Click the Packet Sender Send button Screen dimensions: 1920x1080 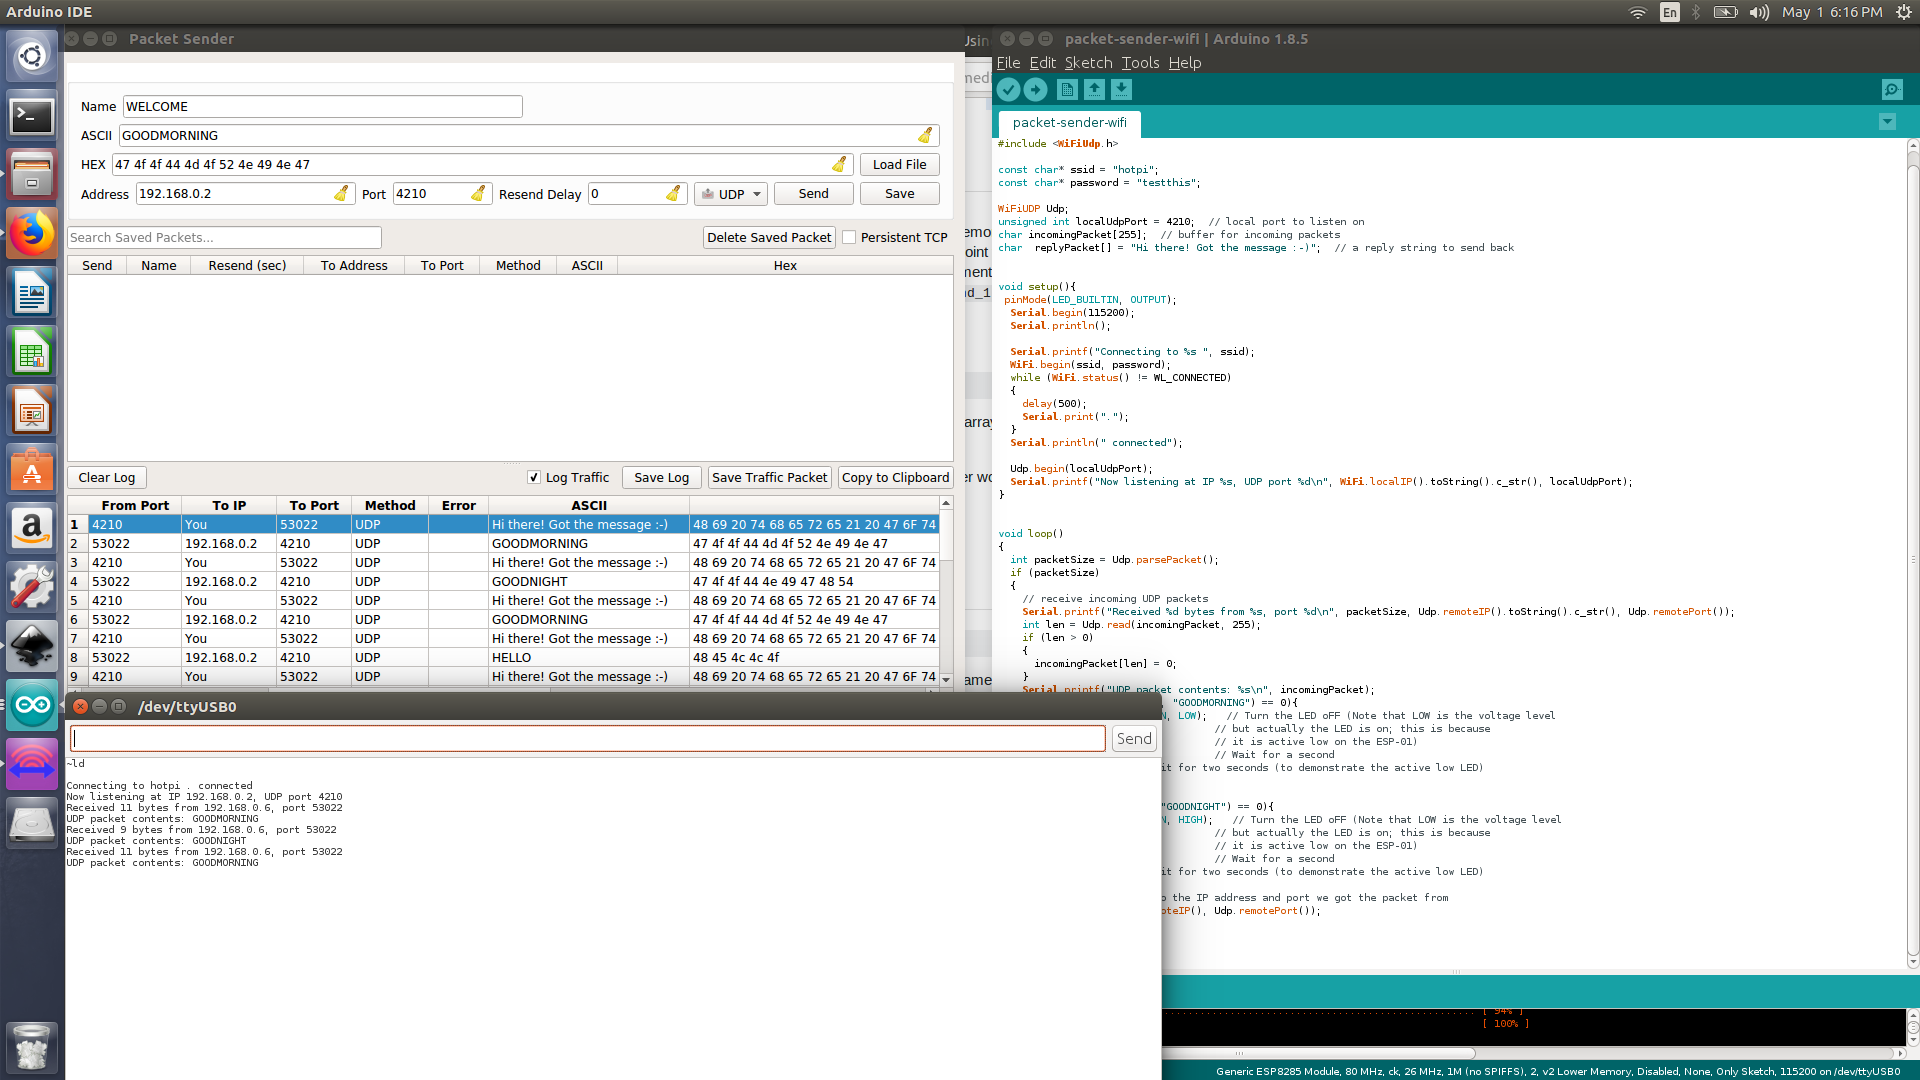pos(813,193)
